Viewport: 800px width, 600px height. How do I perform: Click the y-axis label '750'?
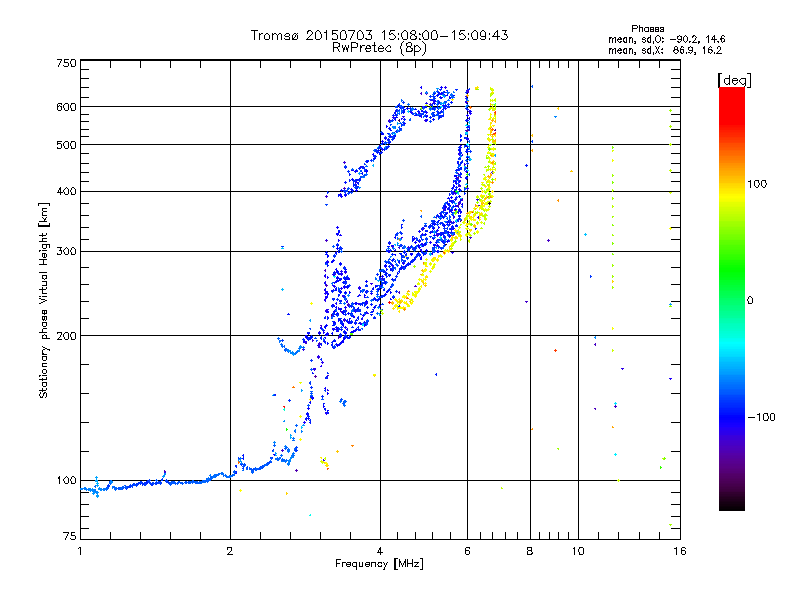click(x=66, y=63)
